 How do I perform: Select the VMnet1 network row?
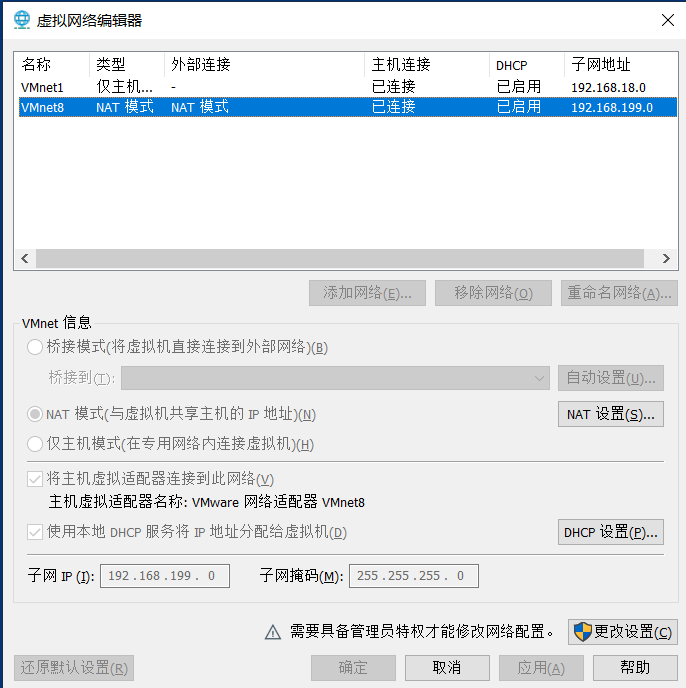[348, 87]
